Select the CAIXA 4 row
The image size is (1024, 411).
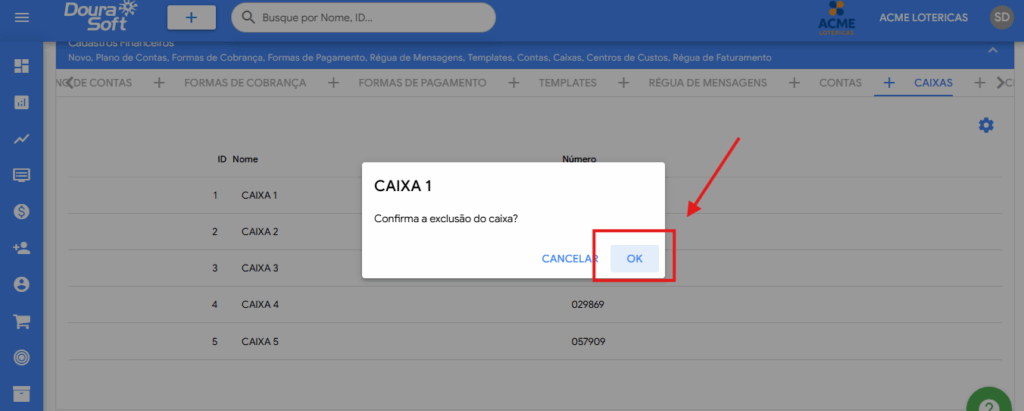coord(260,304)
